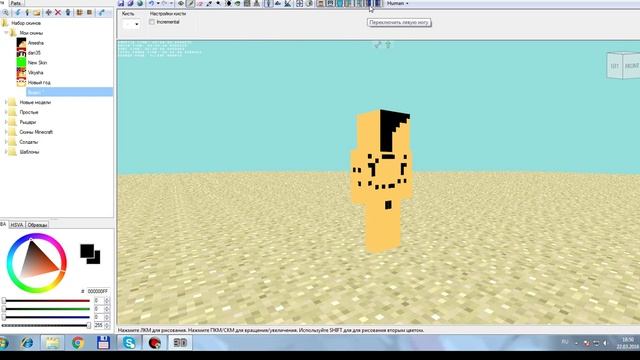Viewport: 640px width, 360px height.
Task: Toggle left leg visibility button
Action: [x=369, y=3]
